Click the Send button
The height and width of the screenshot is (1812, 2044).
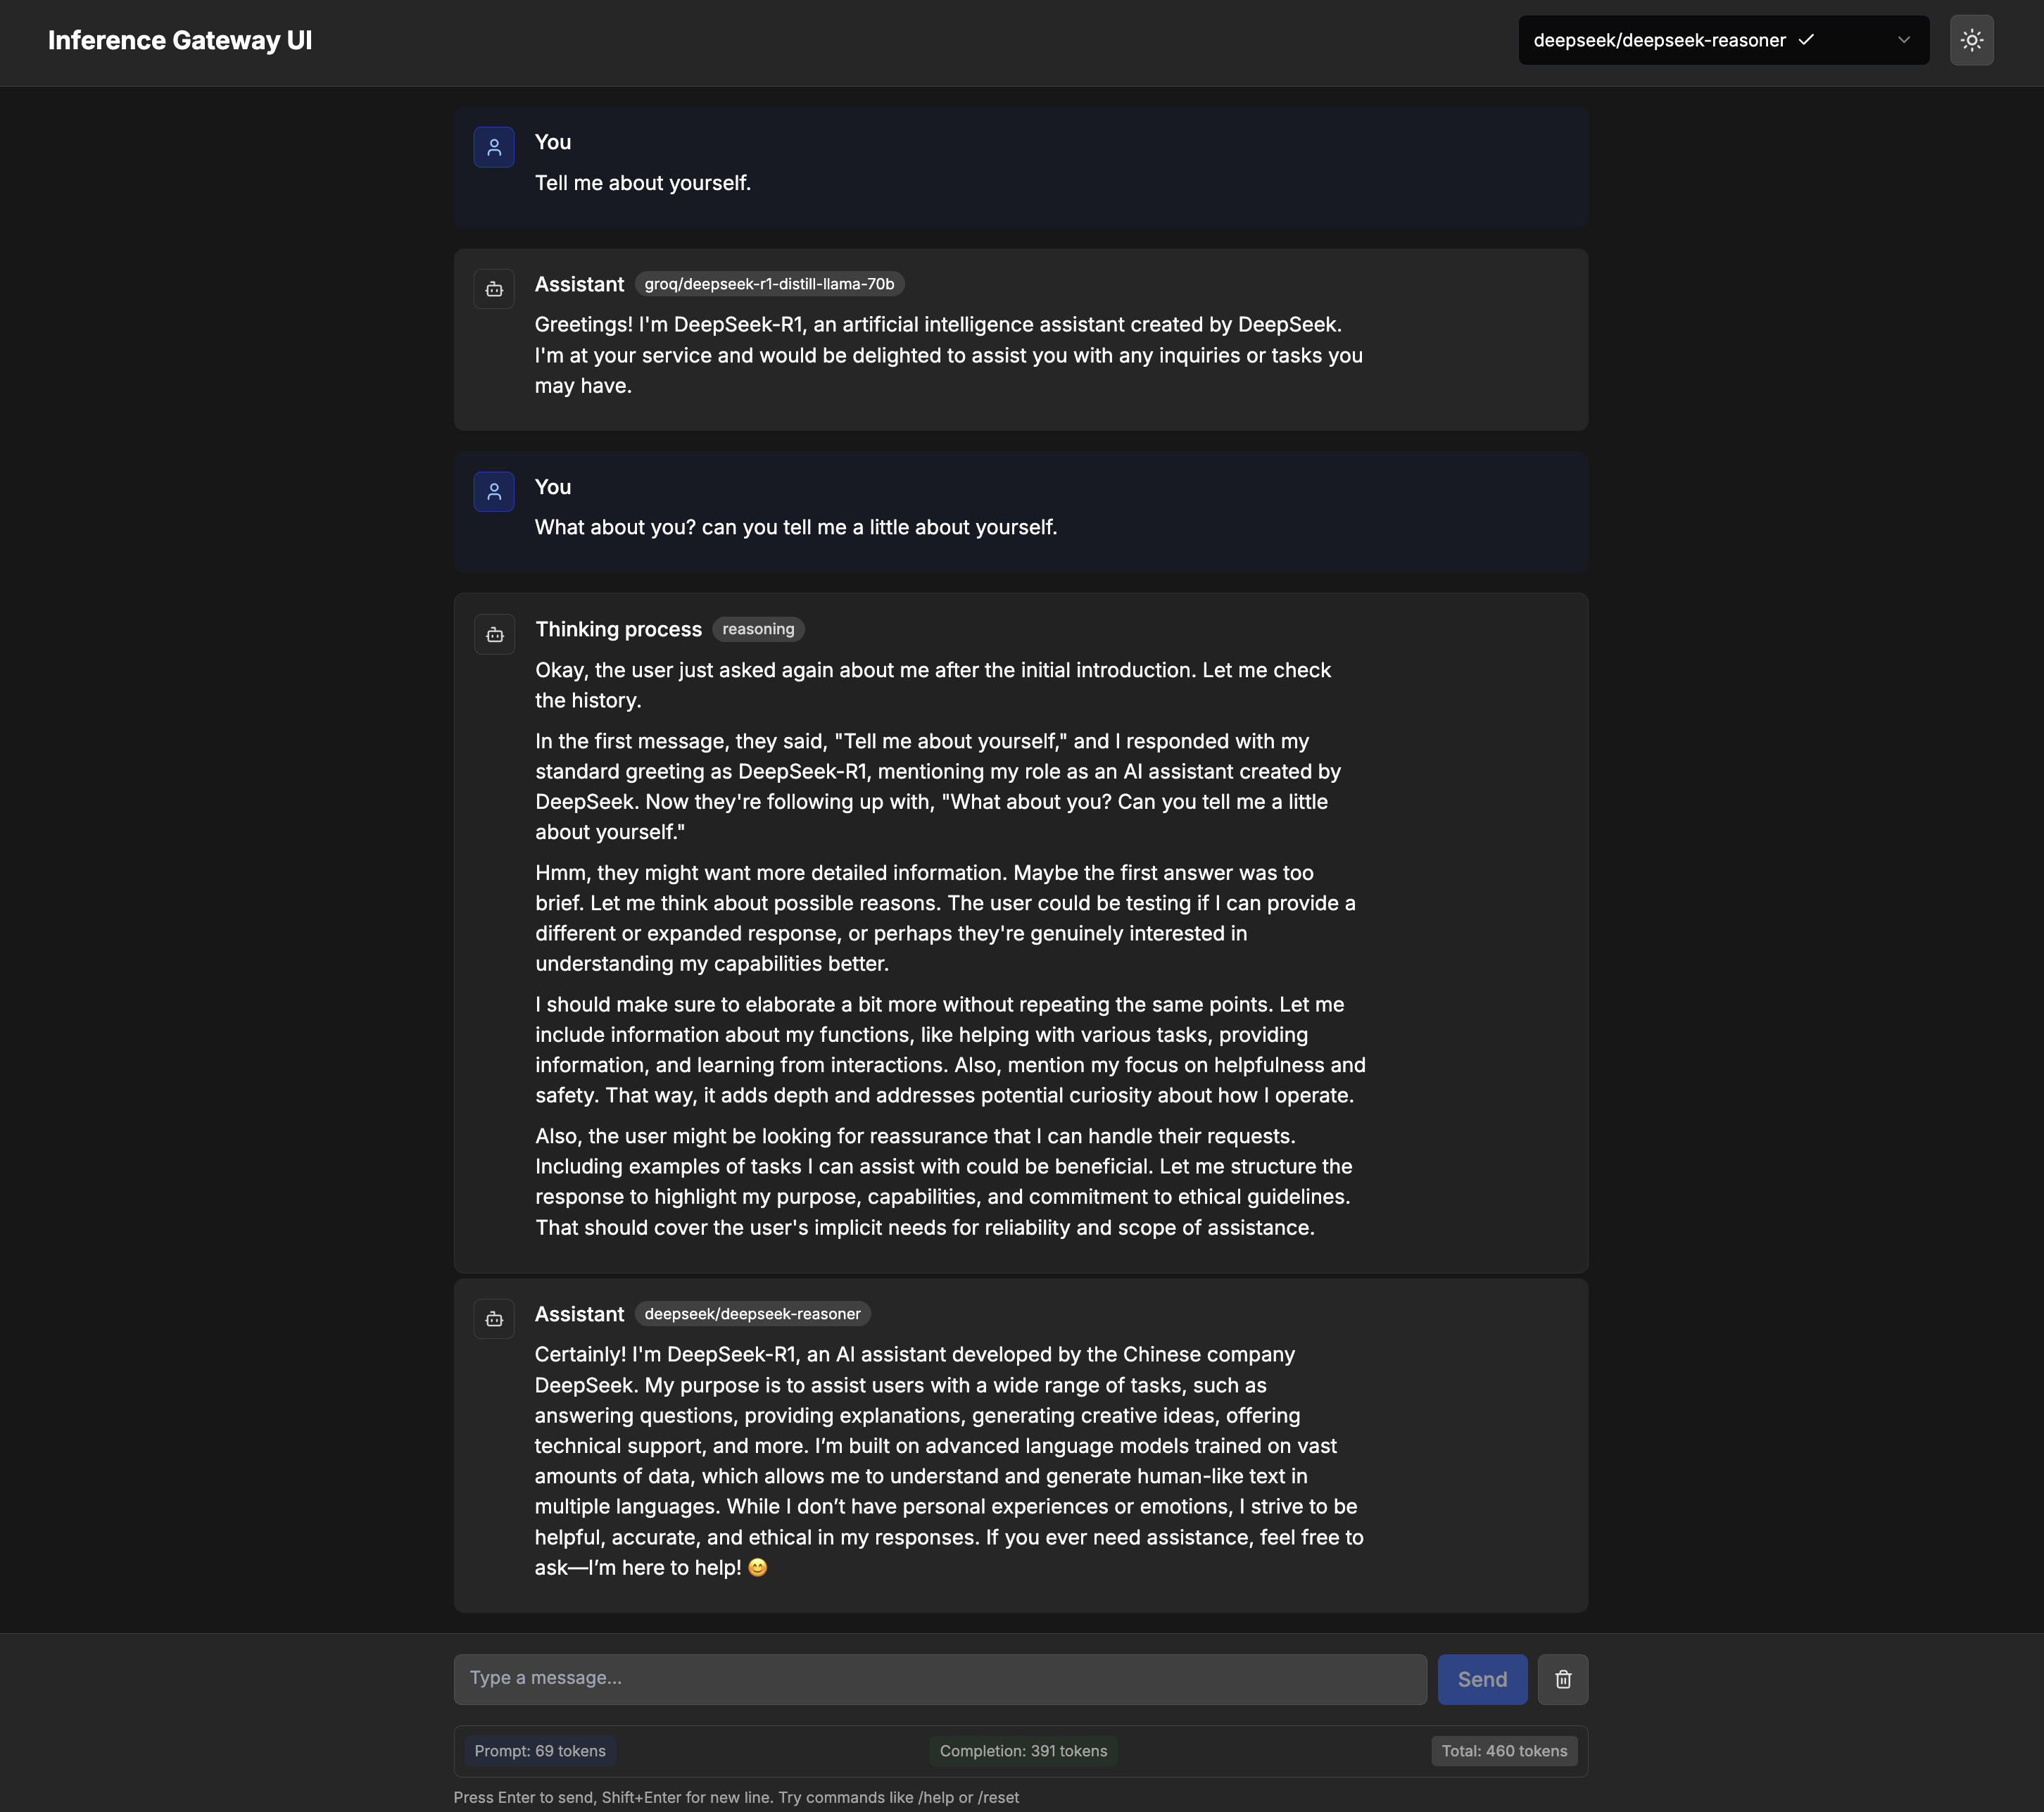click(x=1482, y=1679)
